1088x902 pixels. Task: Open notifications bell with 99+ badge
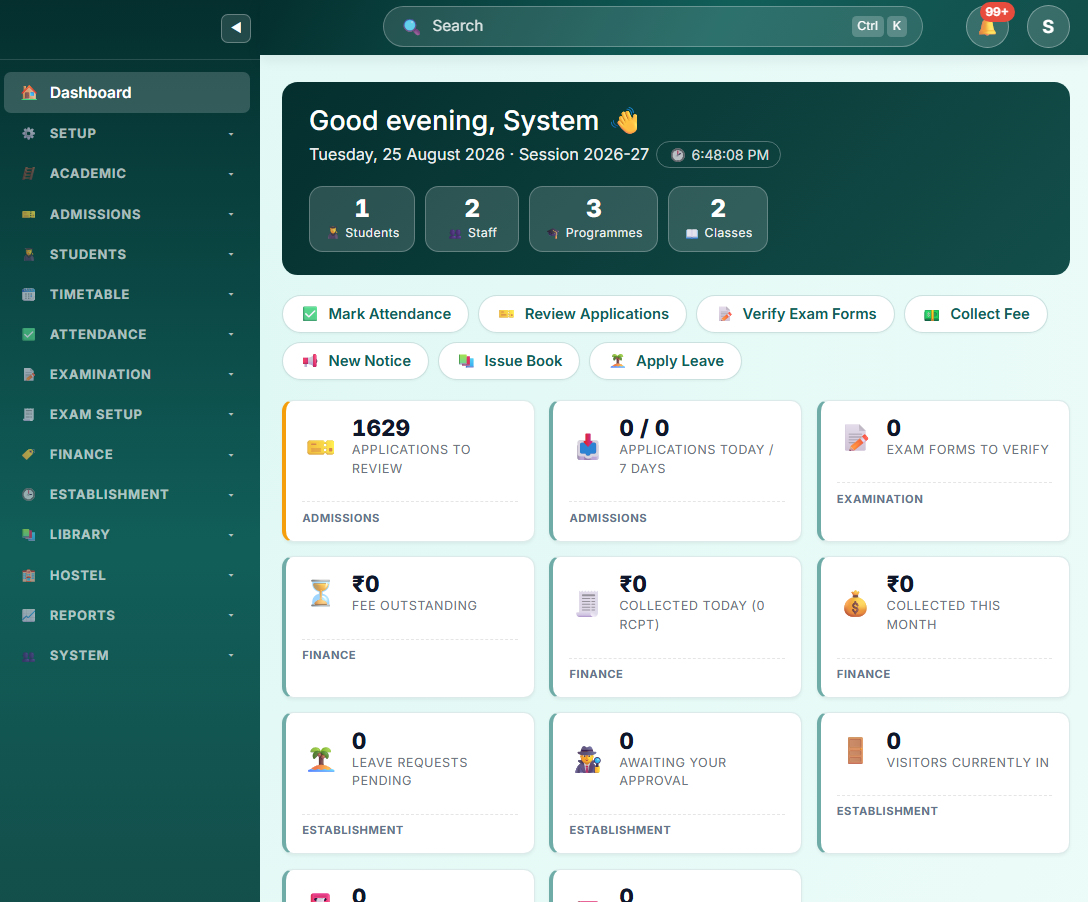tap(987, 26)
